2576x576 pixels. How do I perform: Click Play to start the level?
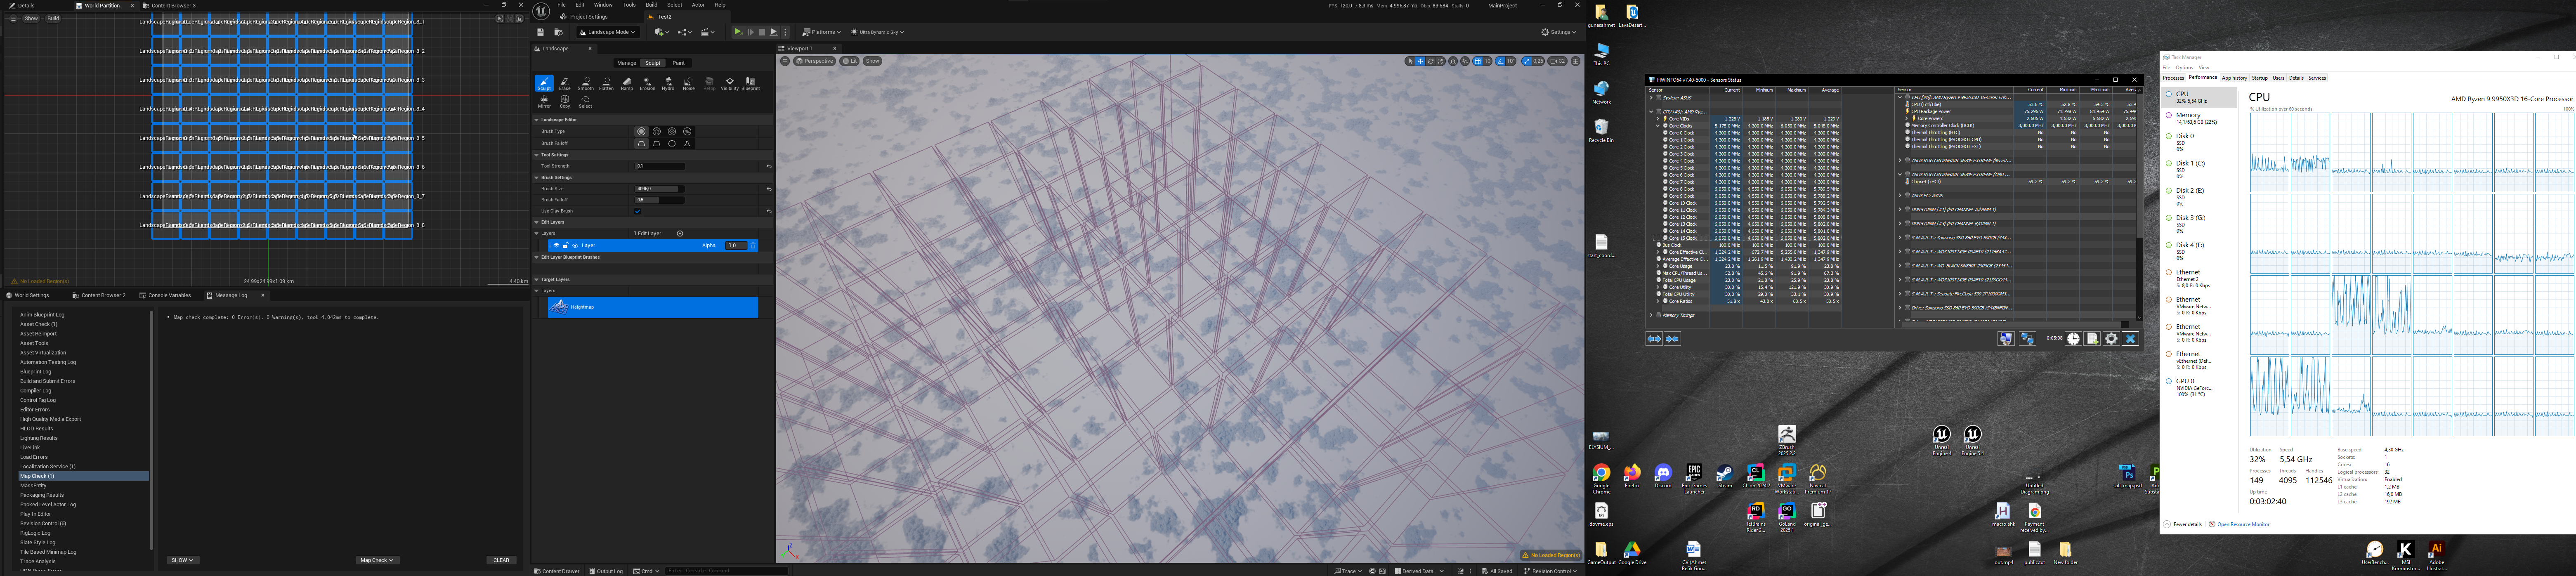click(738, 32)
